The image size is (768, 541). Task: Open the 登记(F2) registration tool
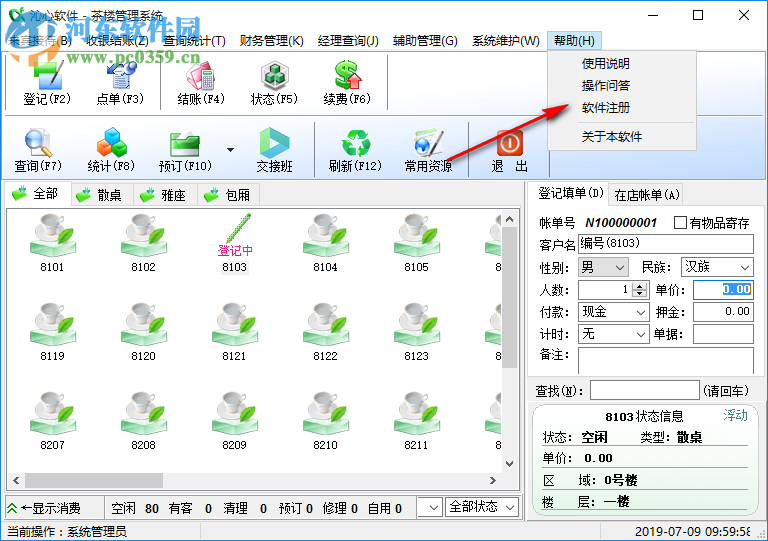tap(47, 82)
